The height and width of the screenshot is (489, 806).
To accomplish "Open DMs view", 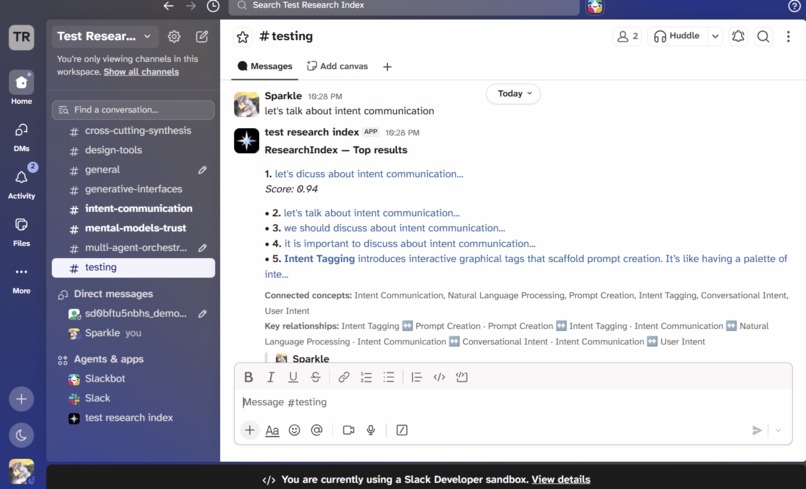I will [22, 137].
